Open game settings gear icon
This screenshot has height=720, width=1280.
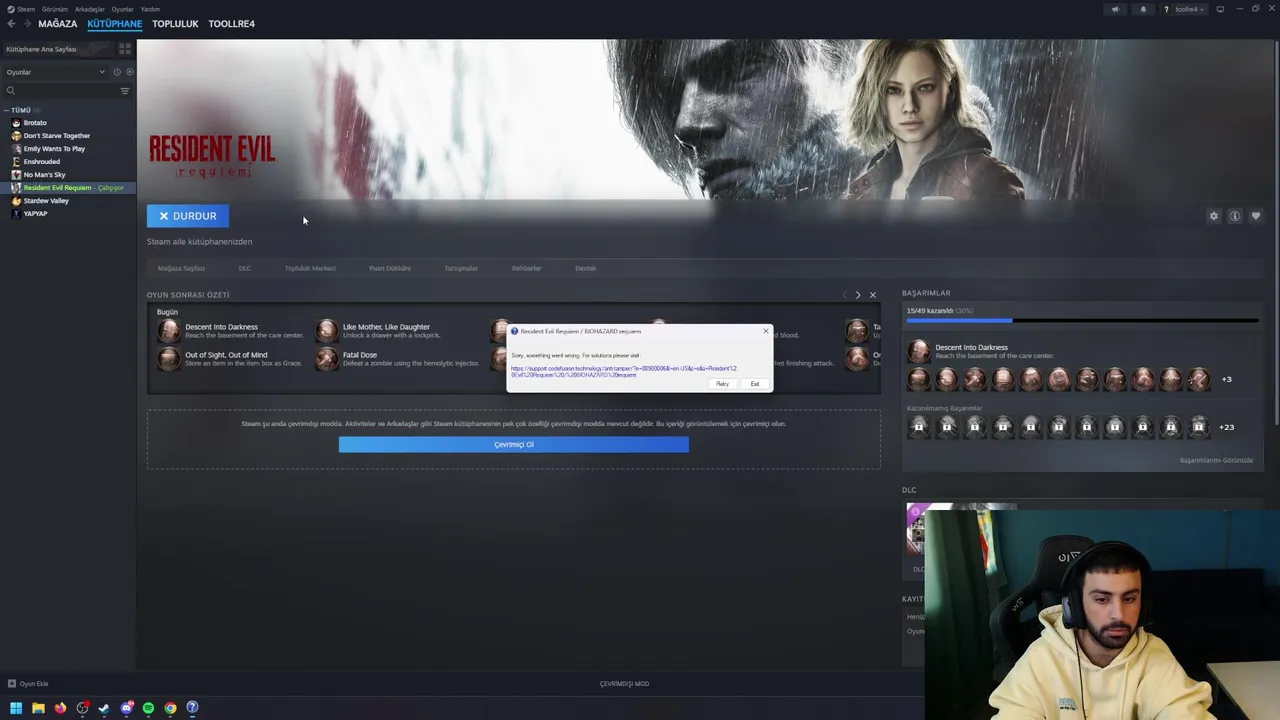tap(1214, 216)
